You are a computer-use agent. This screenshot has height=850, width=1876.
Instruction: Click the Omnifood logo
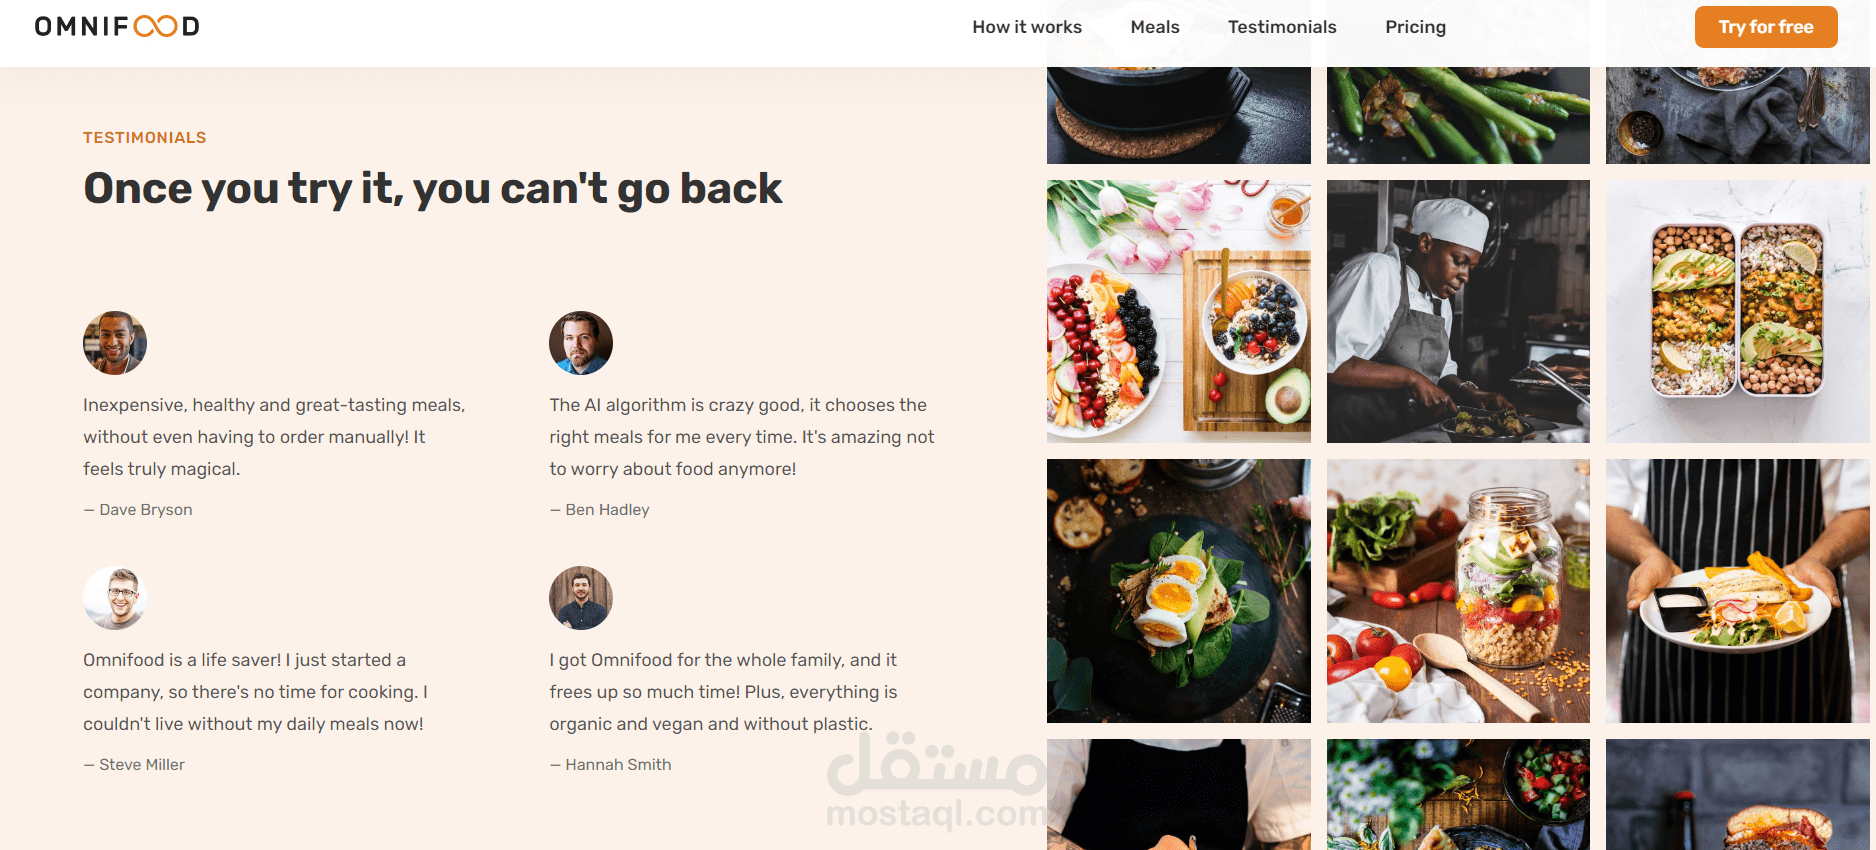[x=117, y=26]
